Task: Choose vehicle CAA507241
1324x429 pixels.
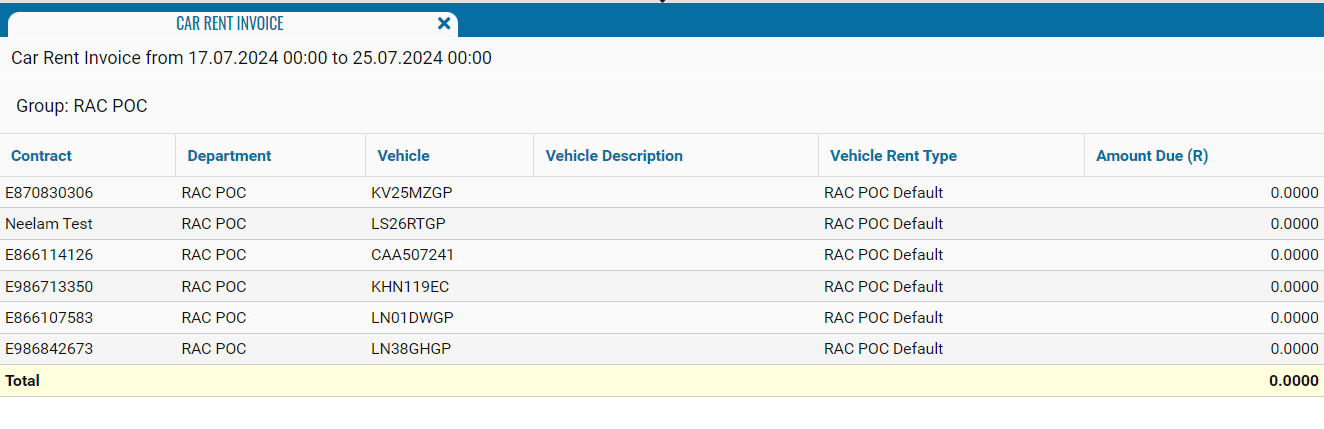Action: coord(412,255)
